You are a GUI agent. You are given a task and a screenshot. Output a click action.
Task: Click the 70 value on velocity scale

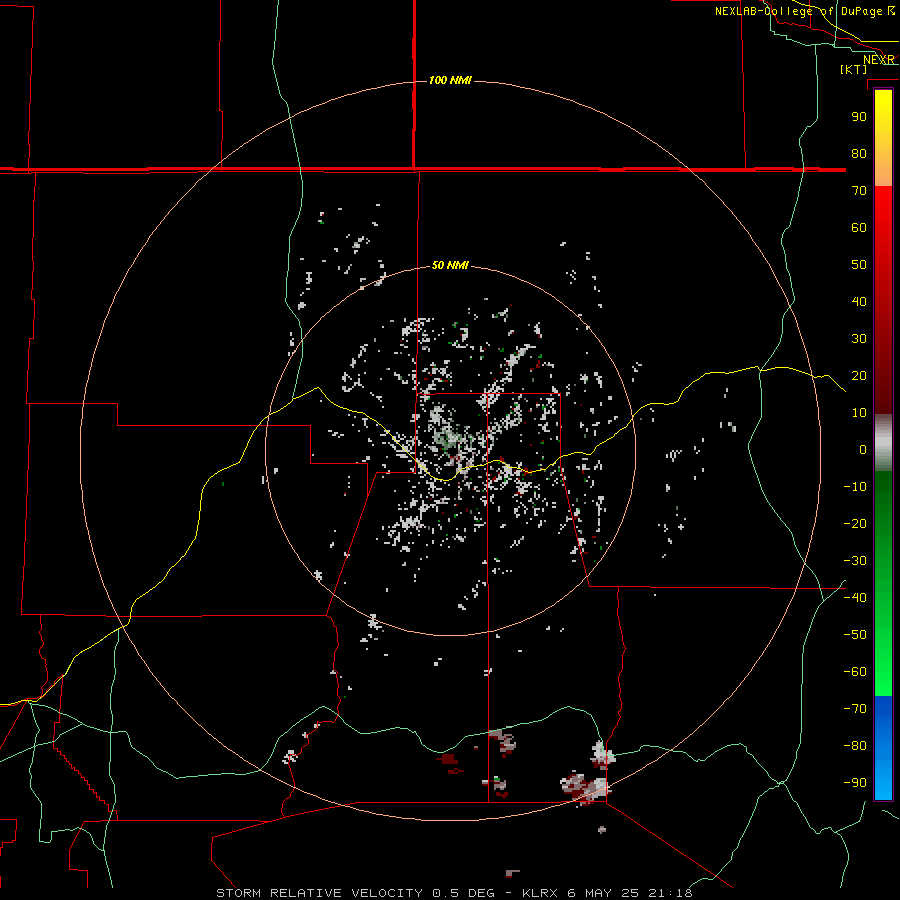(859, 191)
